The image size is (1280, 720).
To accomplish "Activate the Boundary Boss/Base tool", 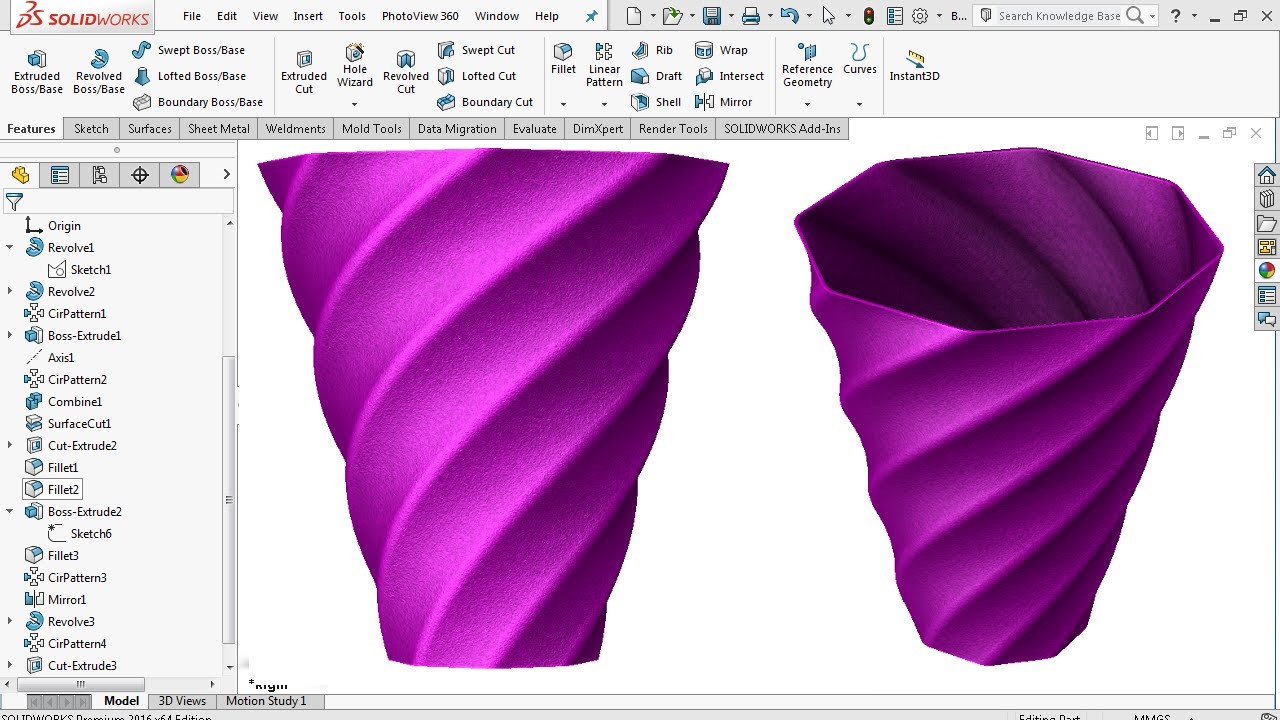I will (x=198, y=102).
